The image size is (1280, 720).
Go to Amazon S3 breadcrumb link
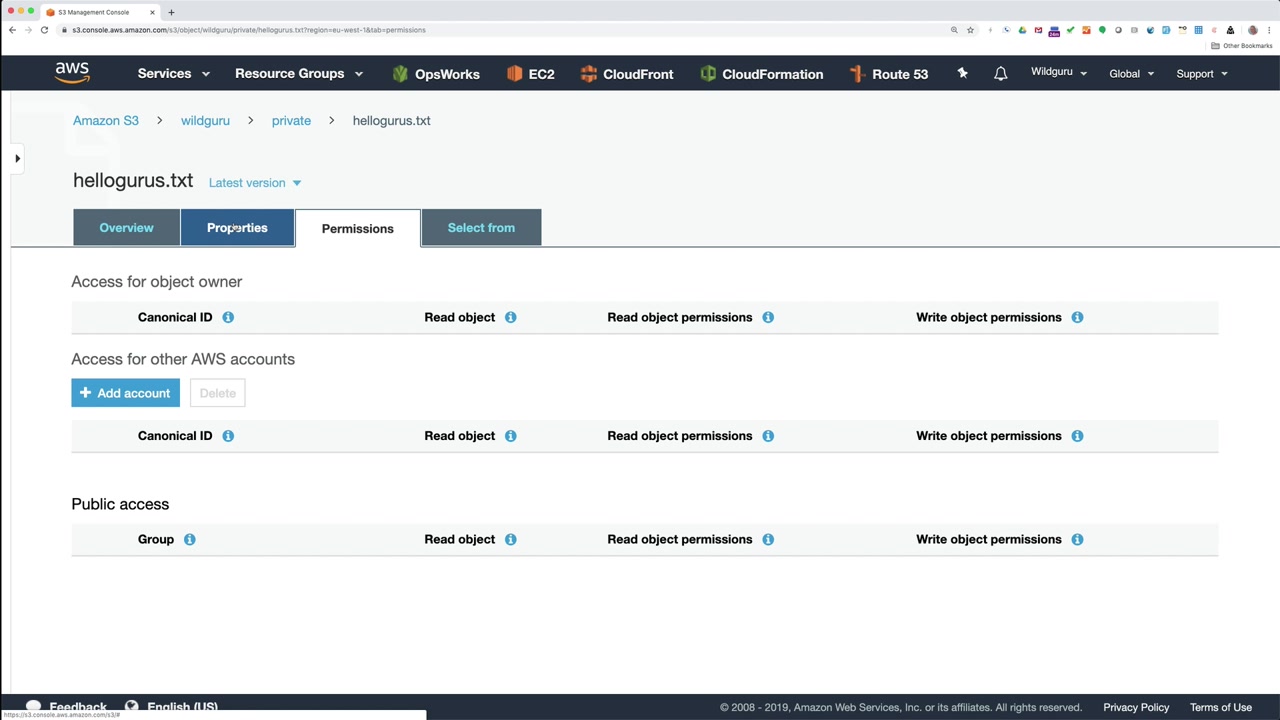106,121
